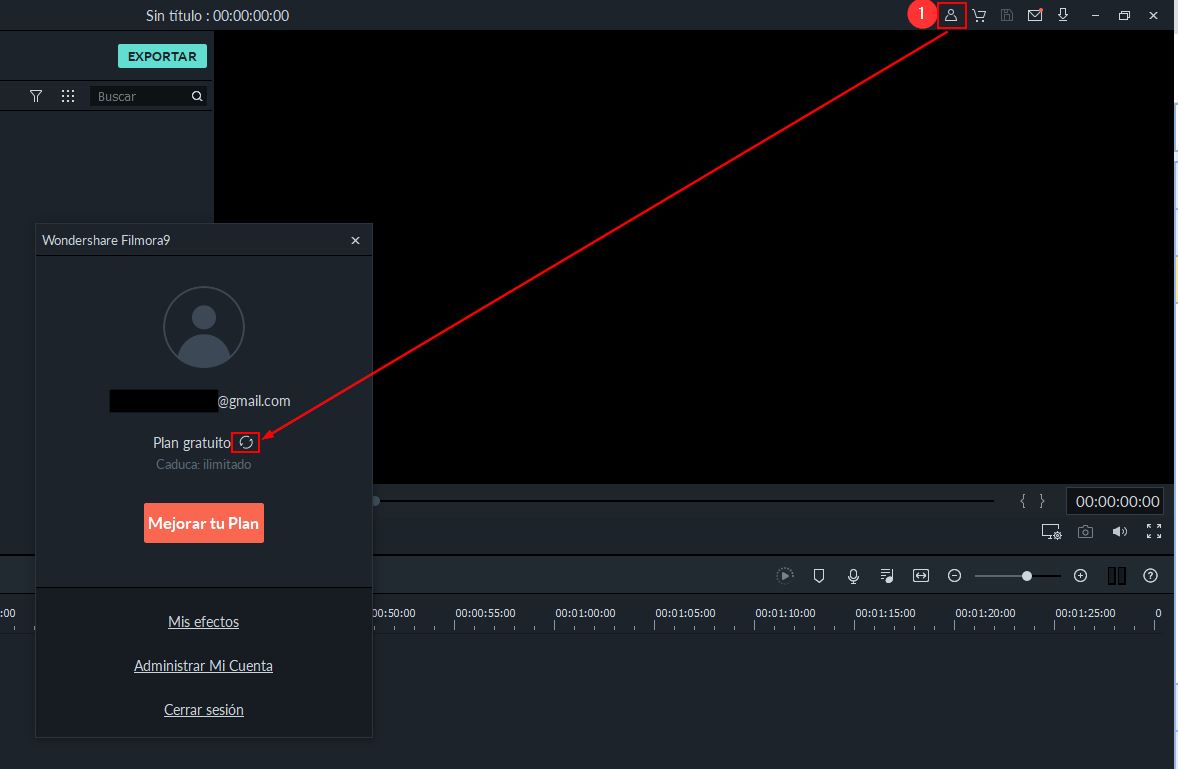The width and height of the screenshot is (1178, 769).
Task: Add a marker with shield icon
Action: pyautogui.click(x=819, y=576)
